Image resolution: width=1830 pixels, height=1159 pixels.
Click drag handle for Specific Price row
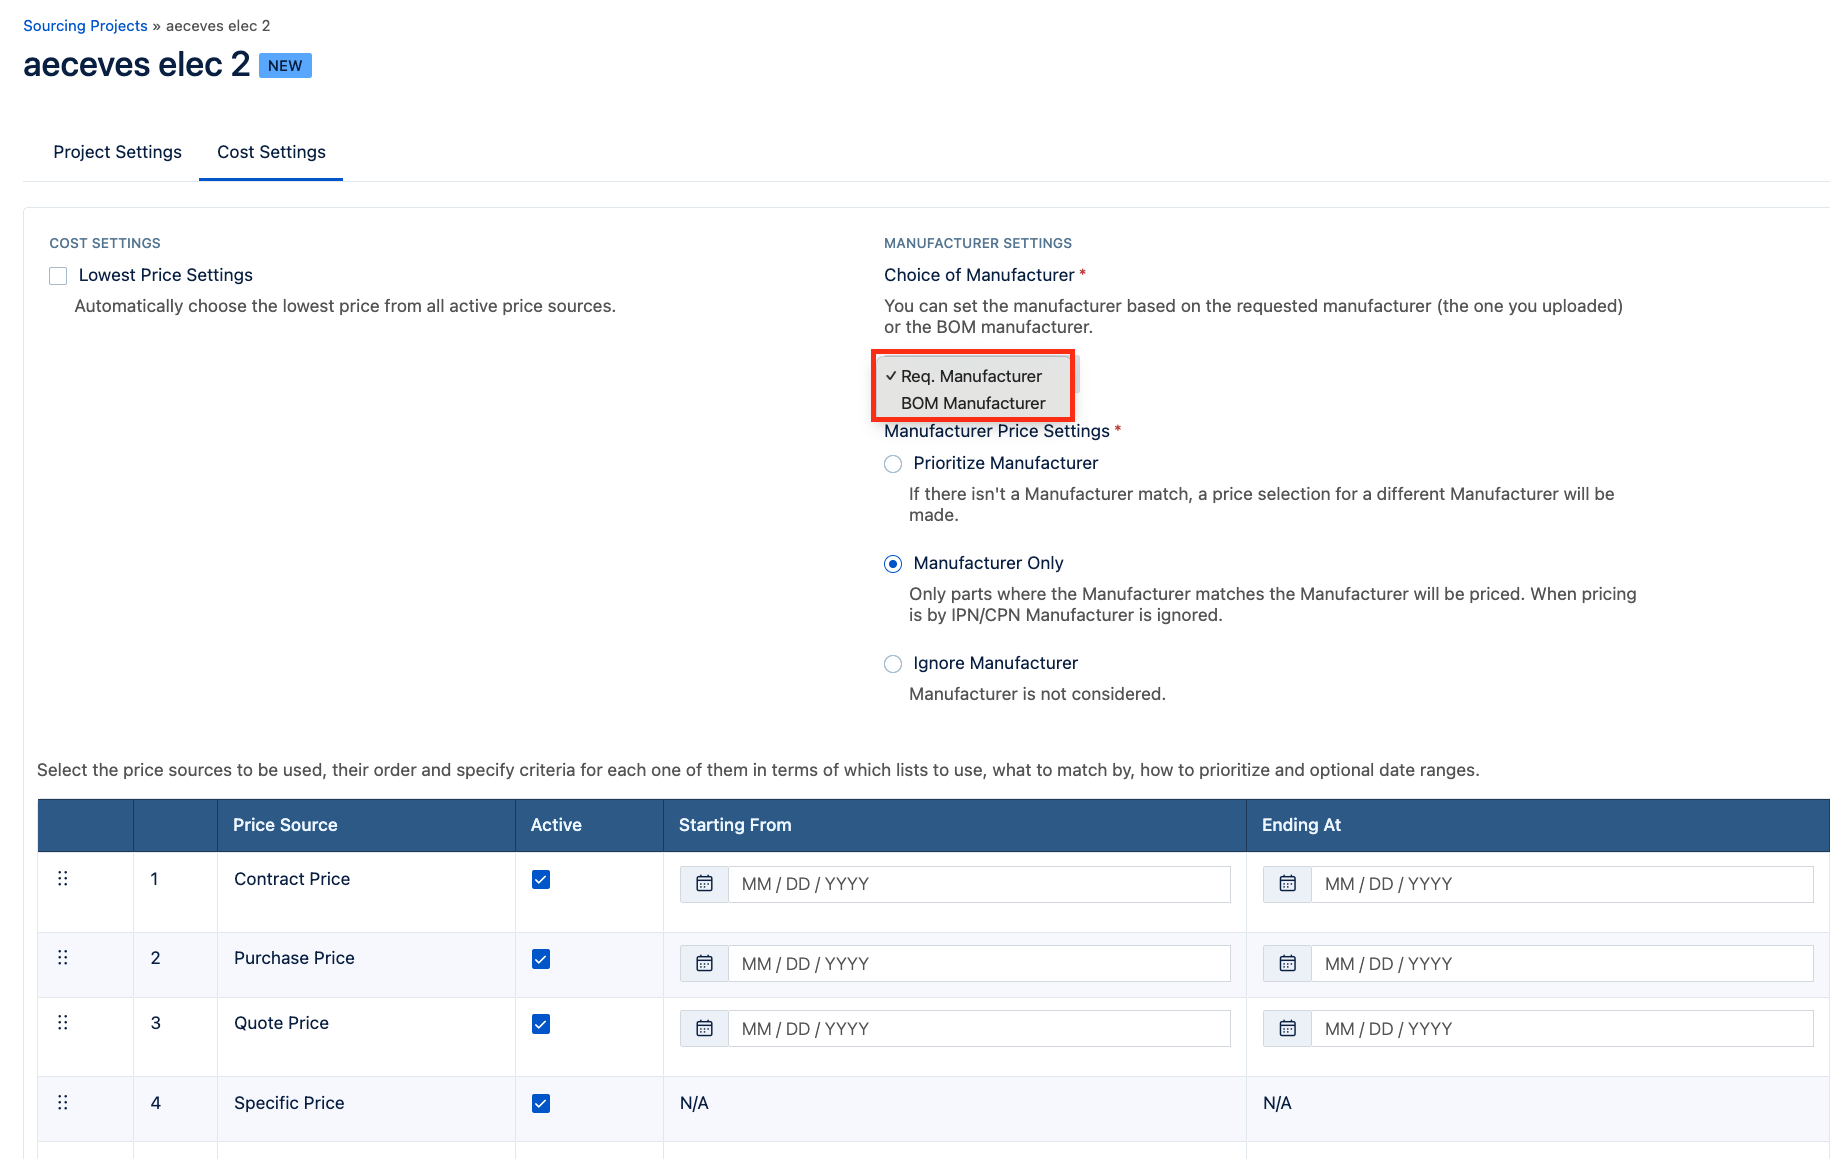coord(63,1103)
